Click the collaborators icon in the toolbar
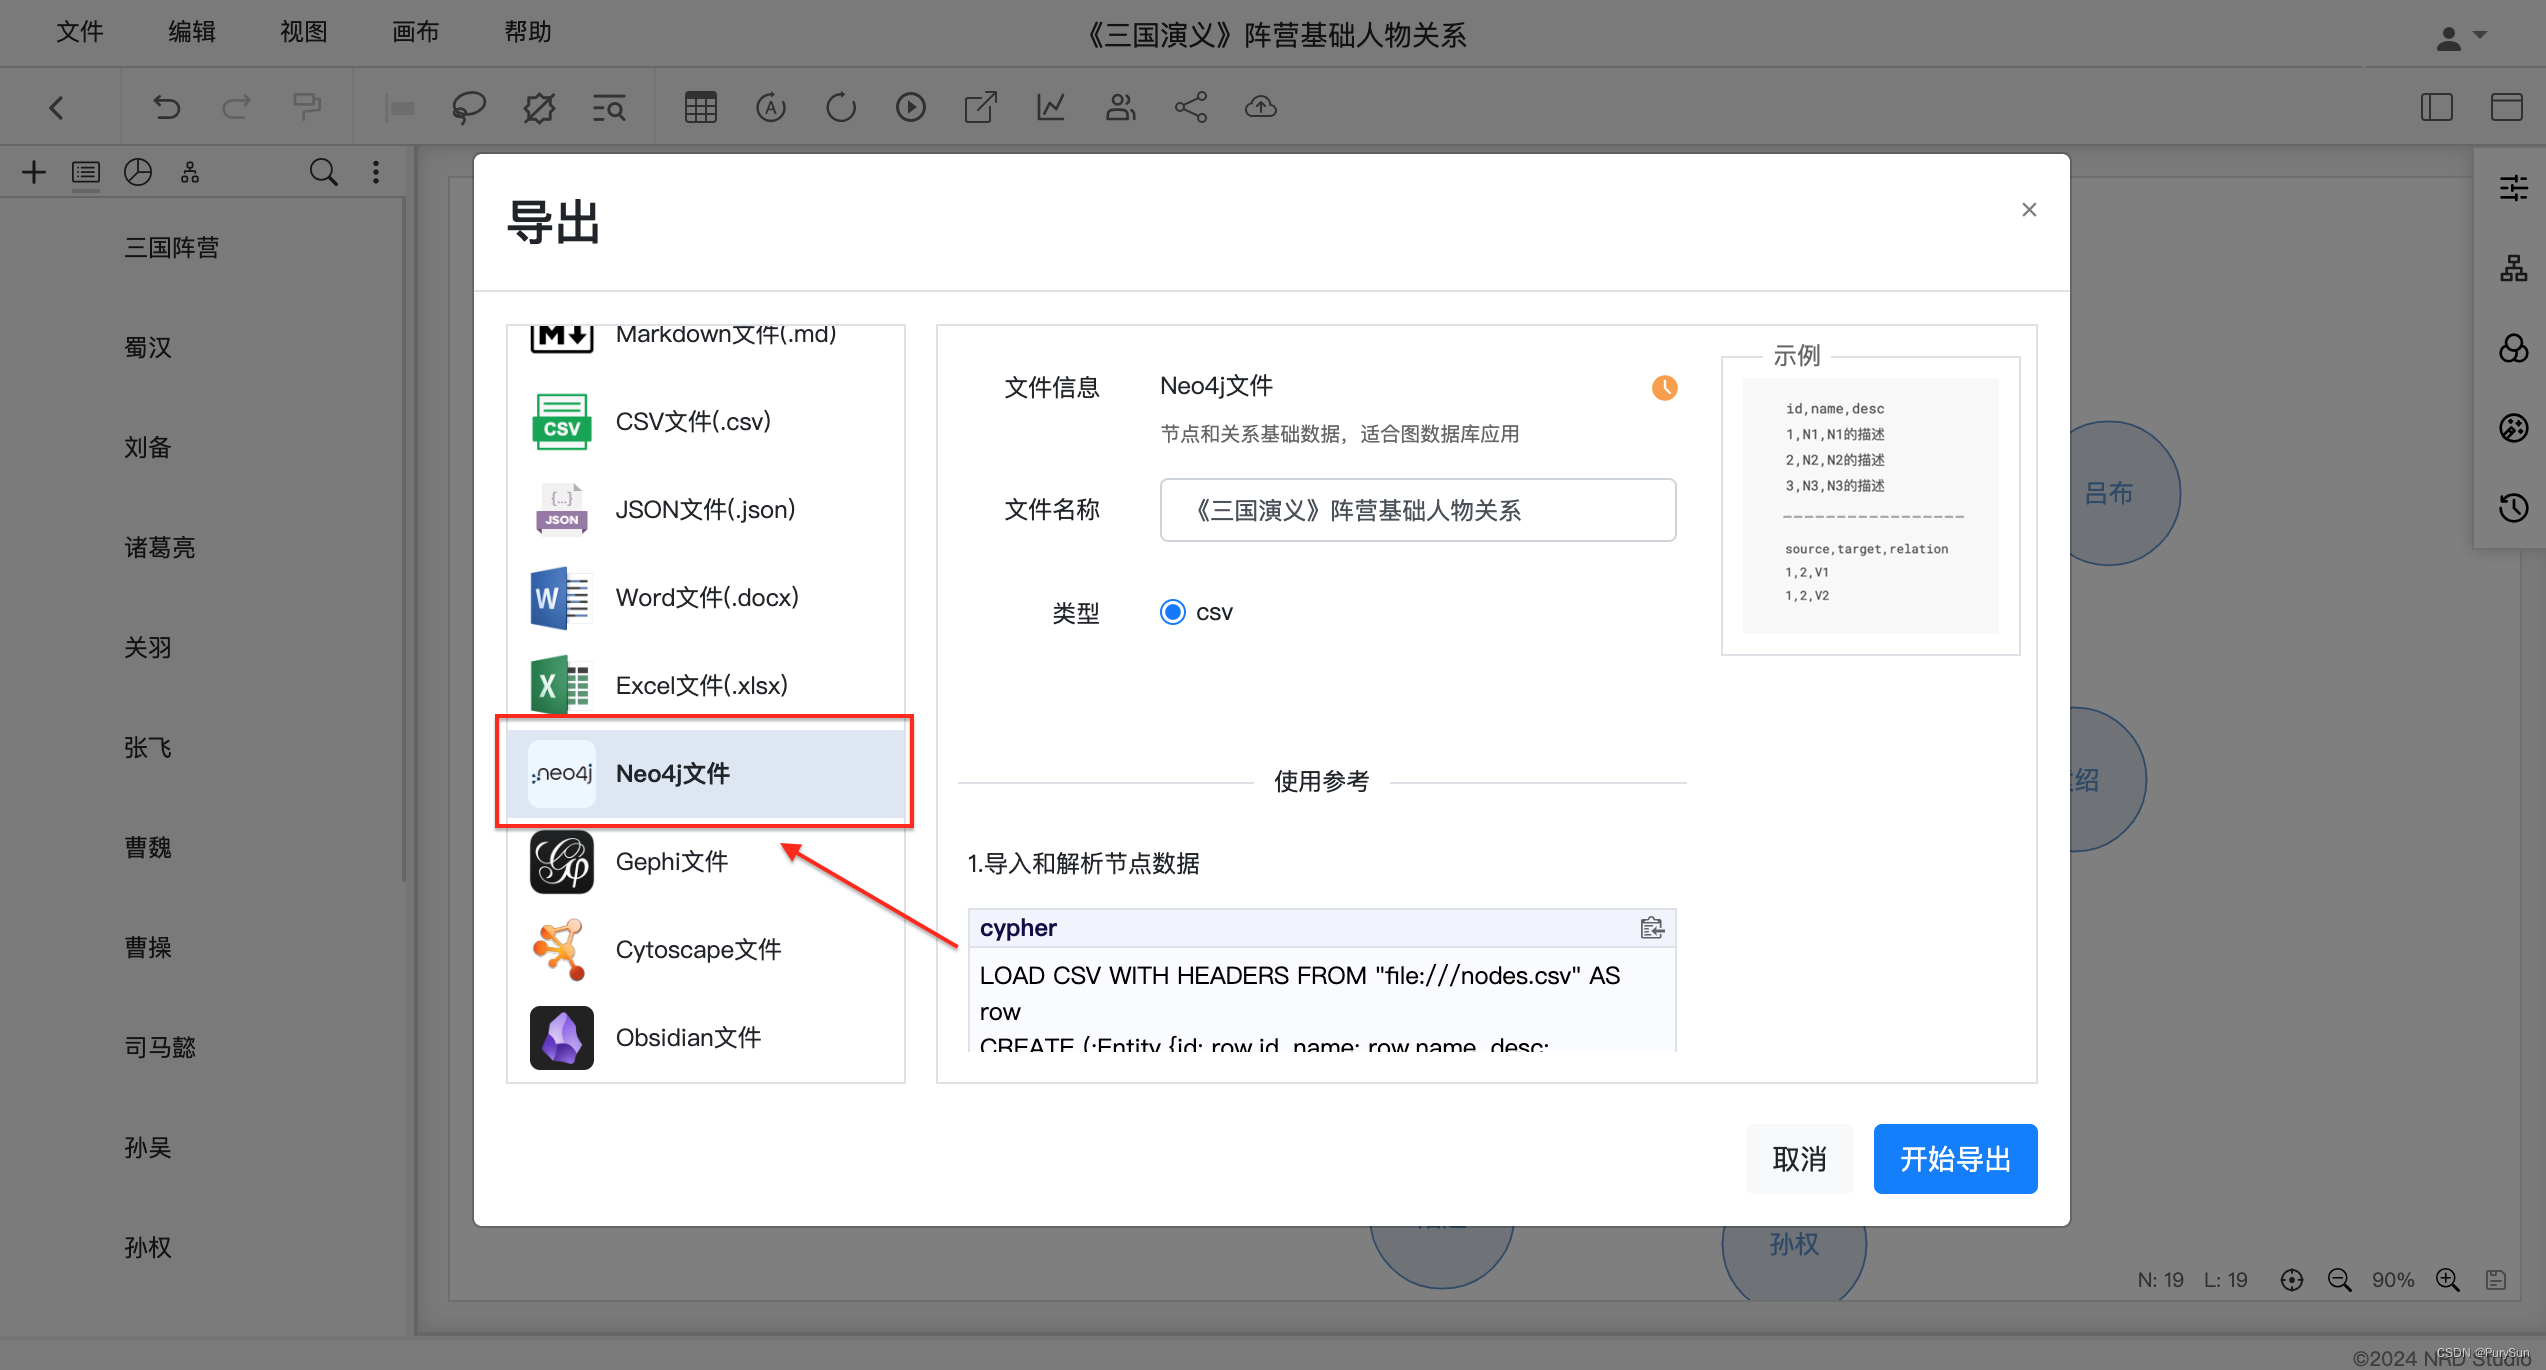The width and height of the screenshot is (2546, 1370). pyautogui.click(x=1120, y=107)
